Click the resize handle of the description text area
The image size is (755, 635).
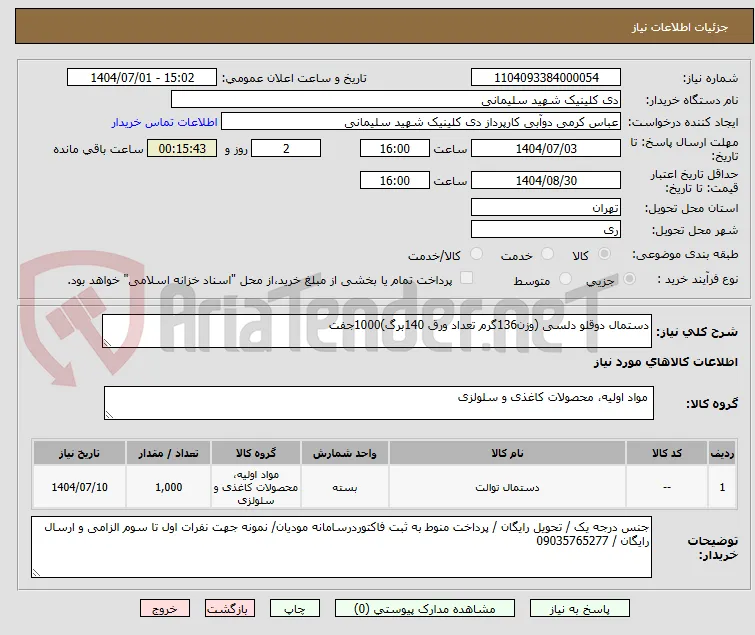coord(107,343)
